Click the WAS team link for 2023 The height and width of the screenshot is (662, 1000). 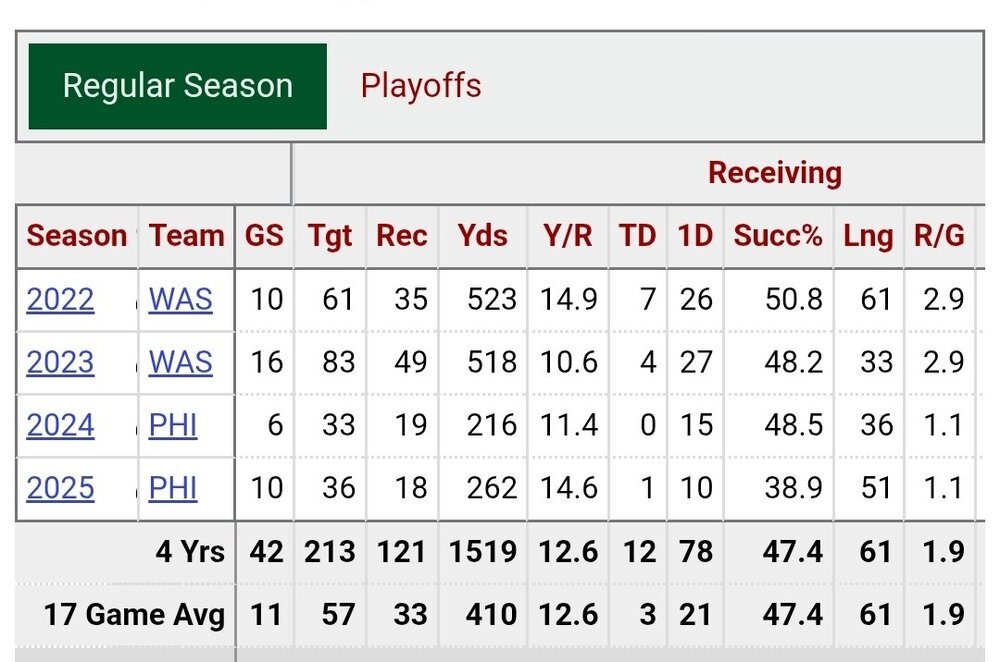[180, 363]
